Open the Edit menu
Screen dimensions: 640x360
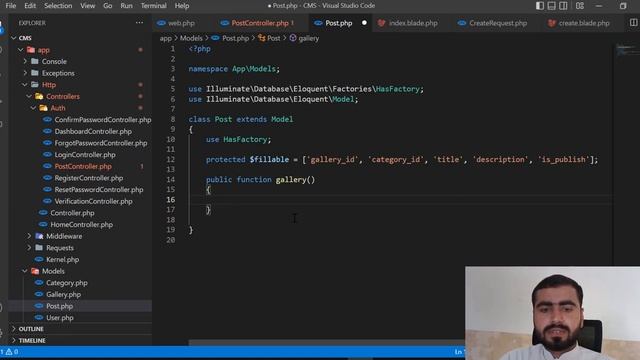pos(30,6)
